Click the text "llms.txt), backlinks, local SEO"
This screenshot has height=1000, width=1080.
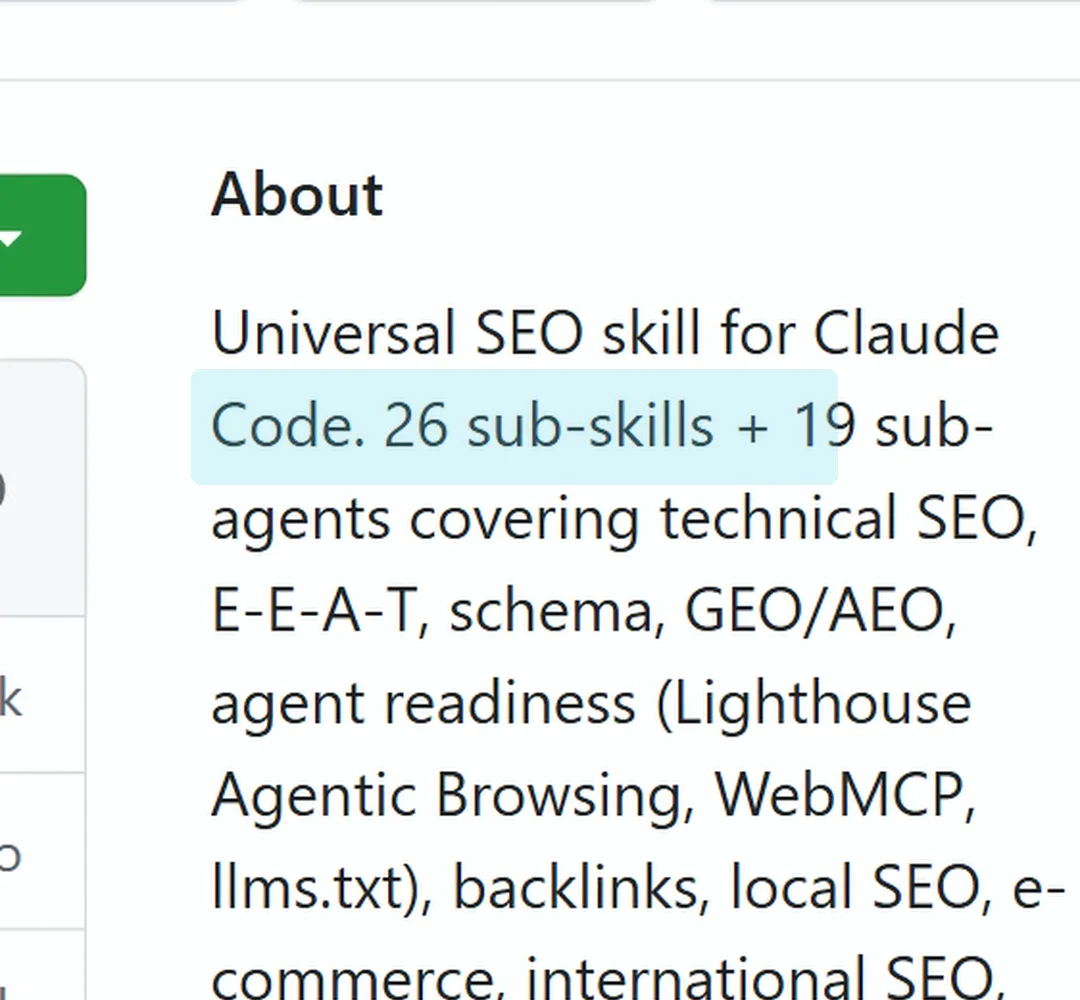[596, 888]
